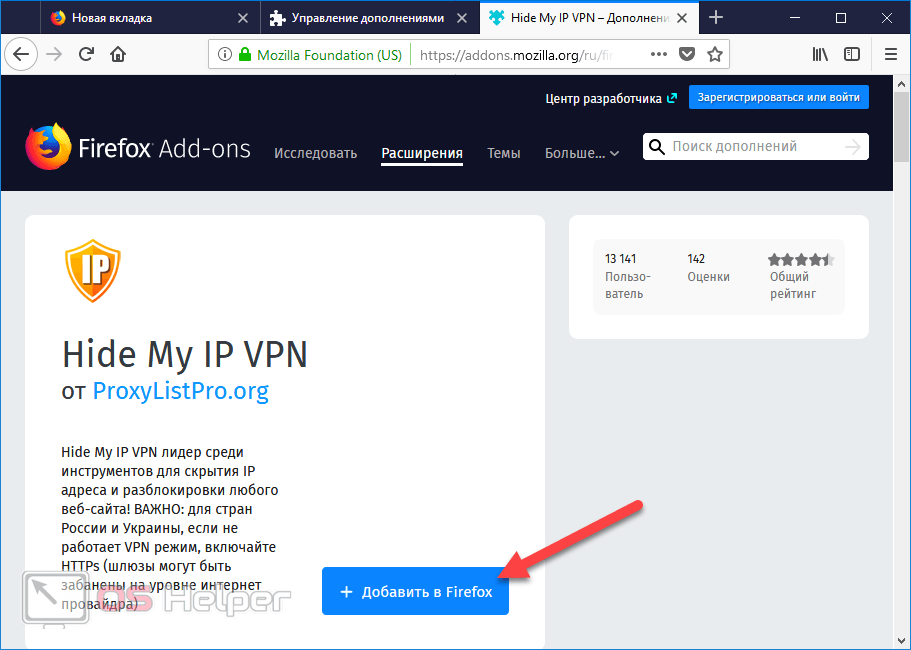Reload the current page
This screenshot has height=650, width=911.
86,55
